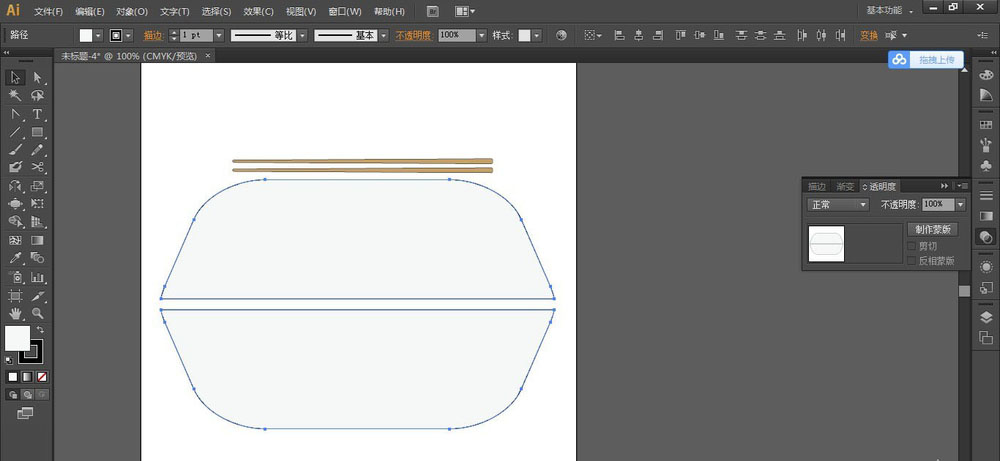Select the Type tool in toolbox
The height and width of the screenshot is (461, 1000).
[x=37, y=114]
